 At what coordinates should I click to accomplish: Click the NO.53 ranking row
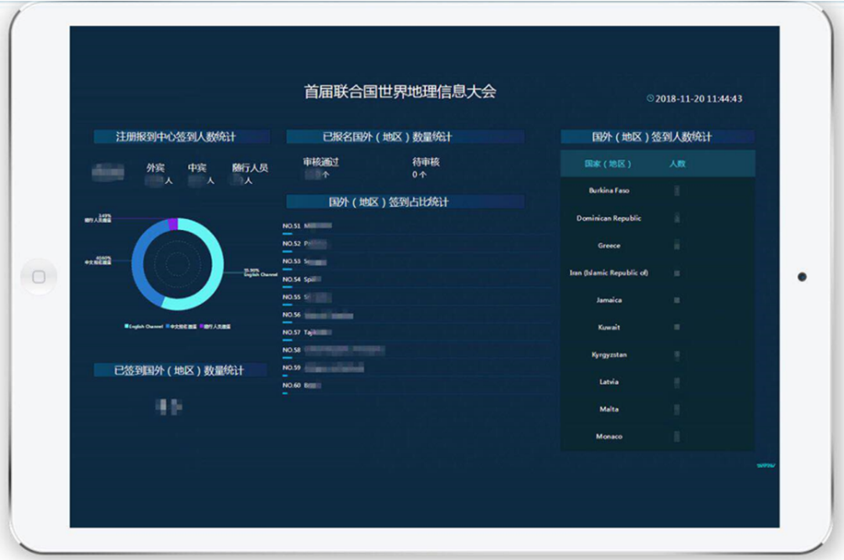tap(417, 262)
